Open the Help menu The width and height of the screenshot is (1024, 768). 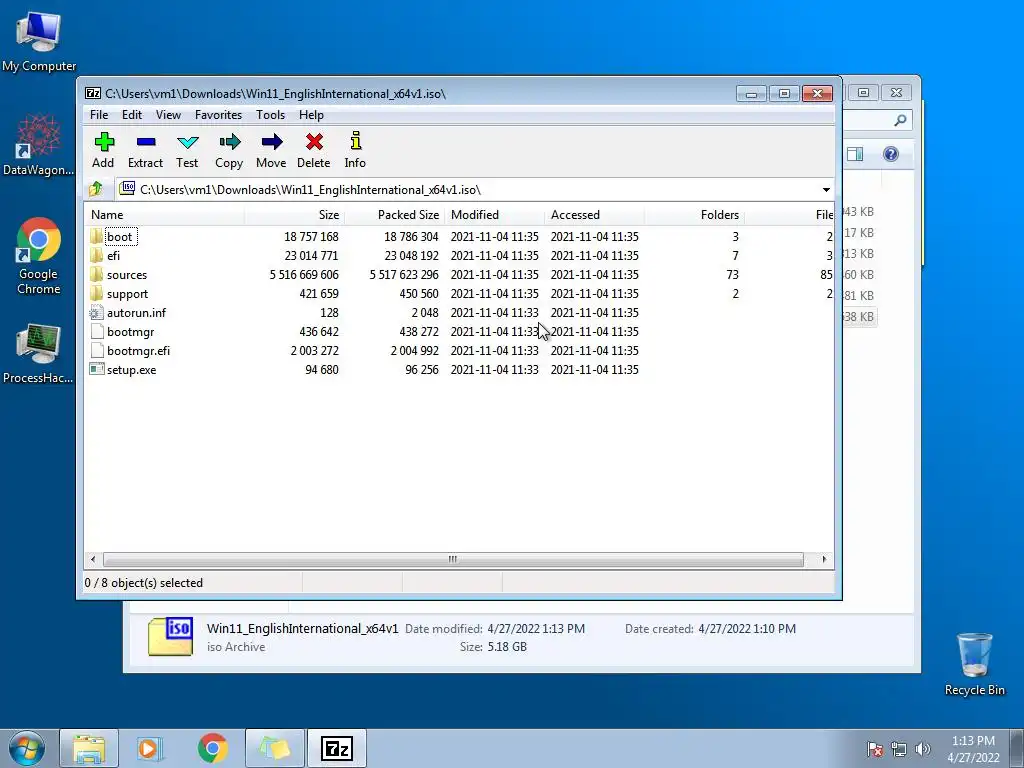coord(312,115)
